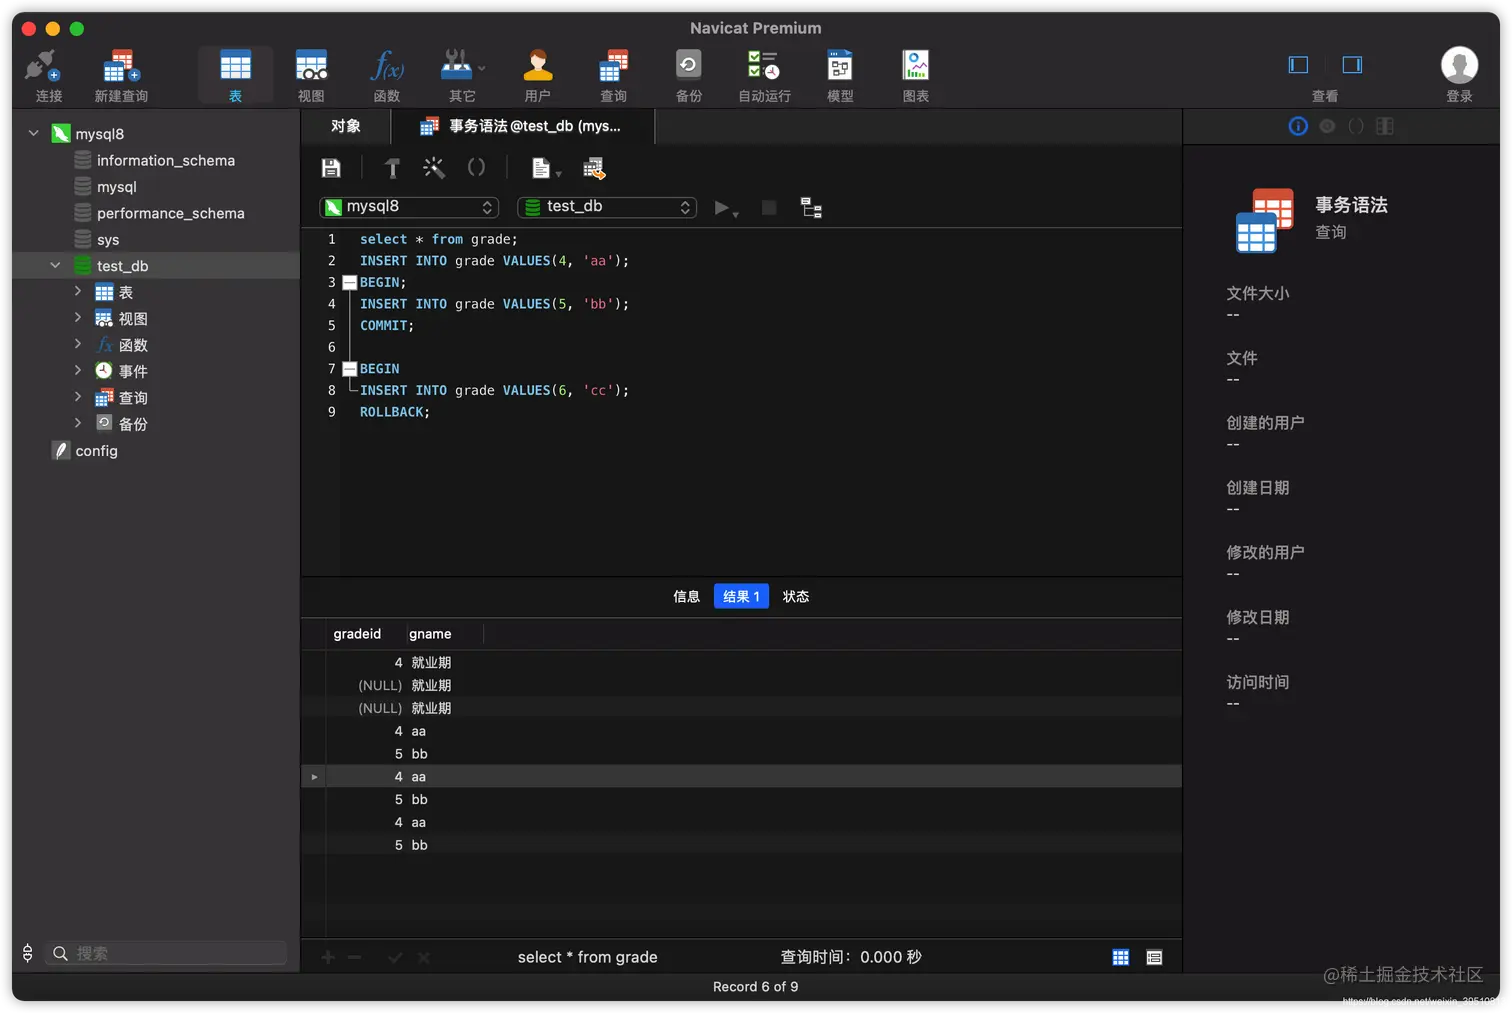Switch to the 对象 objects tab

pyautogui.click(x=346, y=126)
